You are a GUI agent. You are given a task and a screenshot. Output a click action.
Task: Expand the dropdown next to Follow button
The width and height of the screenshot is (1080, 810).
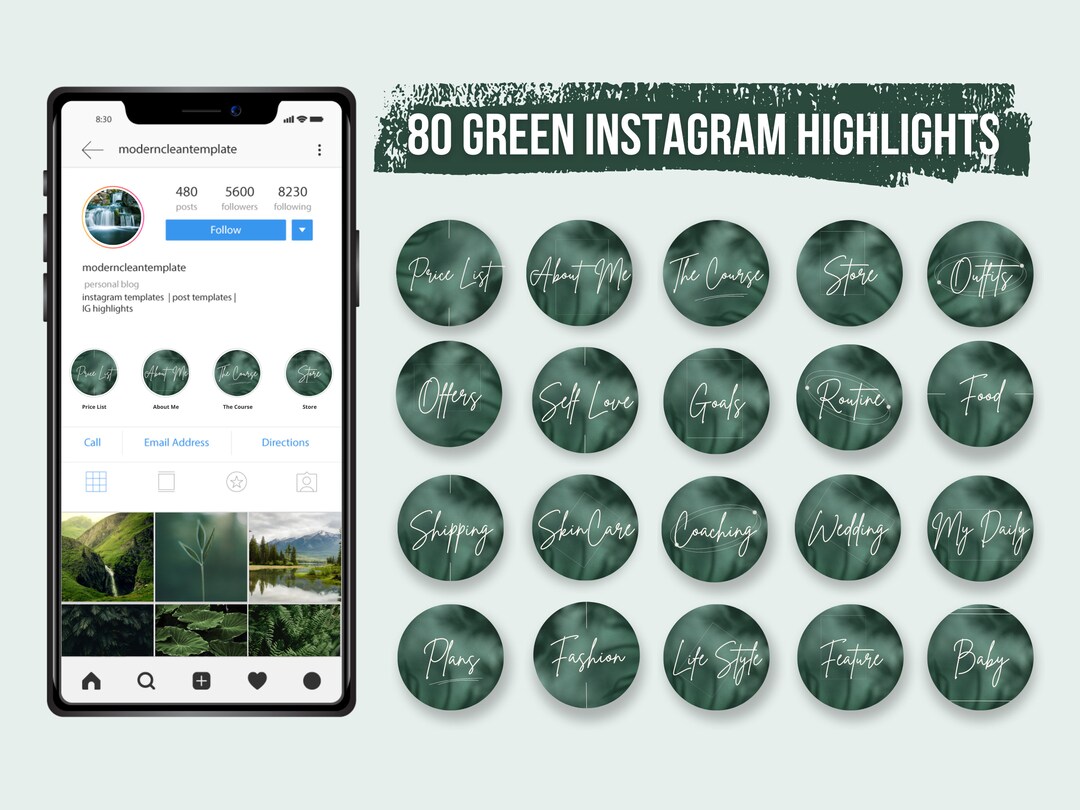(302, 230)
